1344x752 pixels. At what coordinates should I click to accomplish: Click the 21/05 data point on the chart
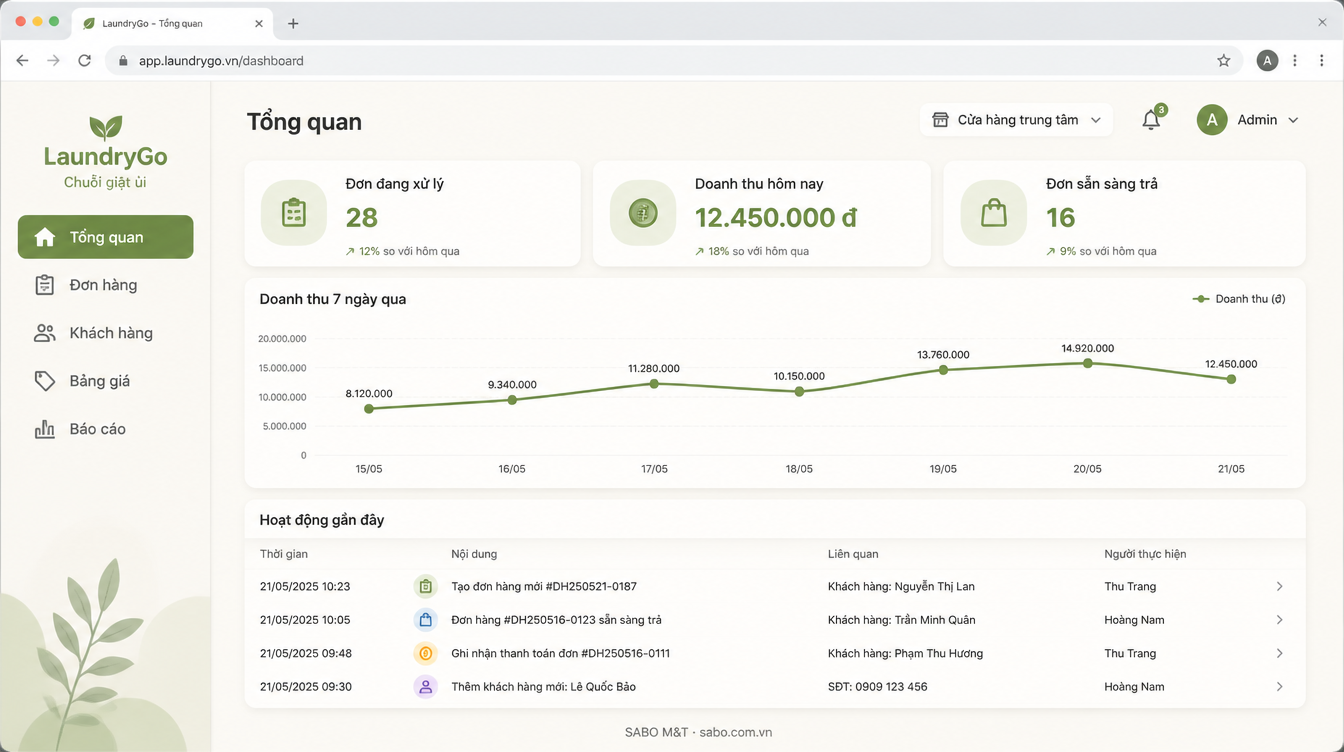coord(1231,379)
